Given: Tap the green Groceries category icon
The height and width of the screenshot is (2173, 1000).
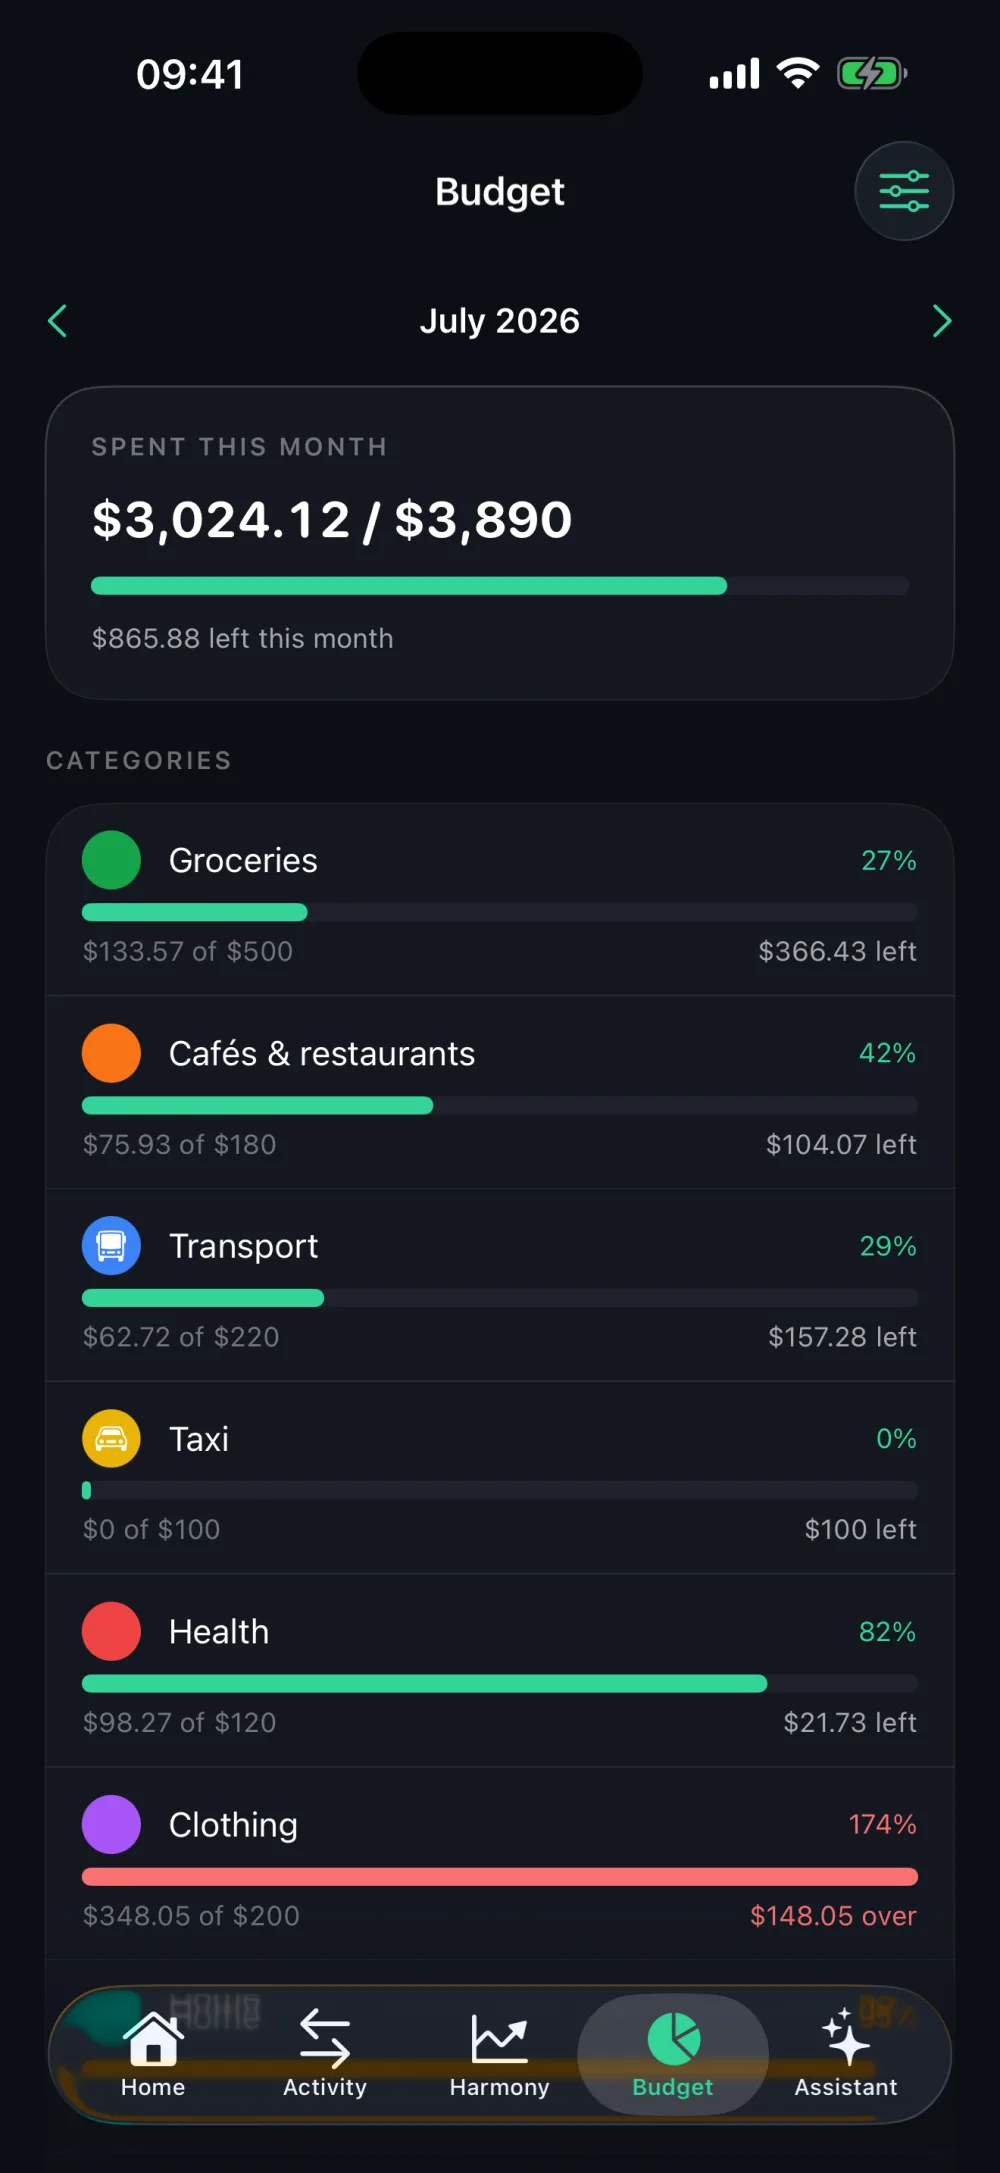Looking at the screenshot, I should coord(111,860).
